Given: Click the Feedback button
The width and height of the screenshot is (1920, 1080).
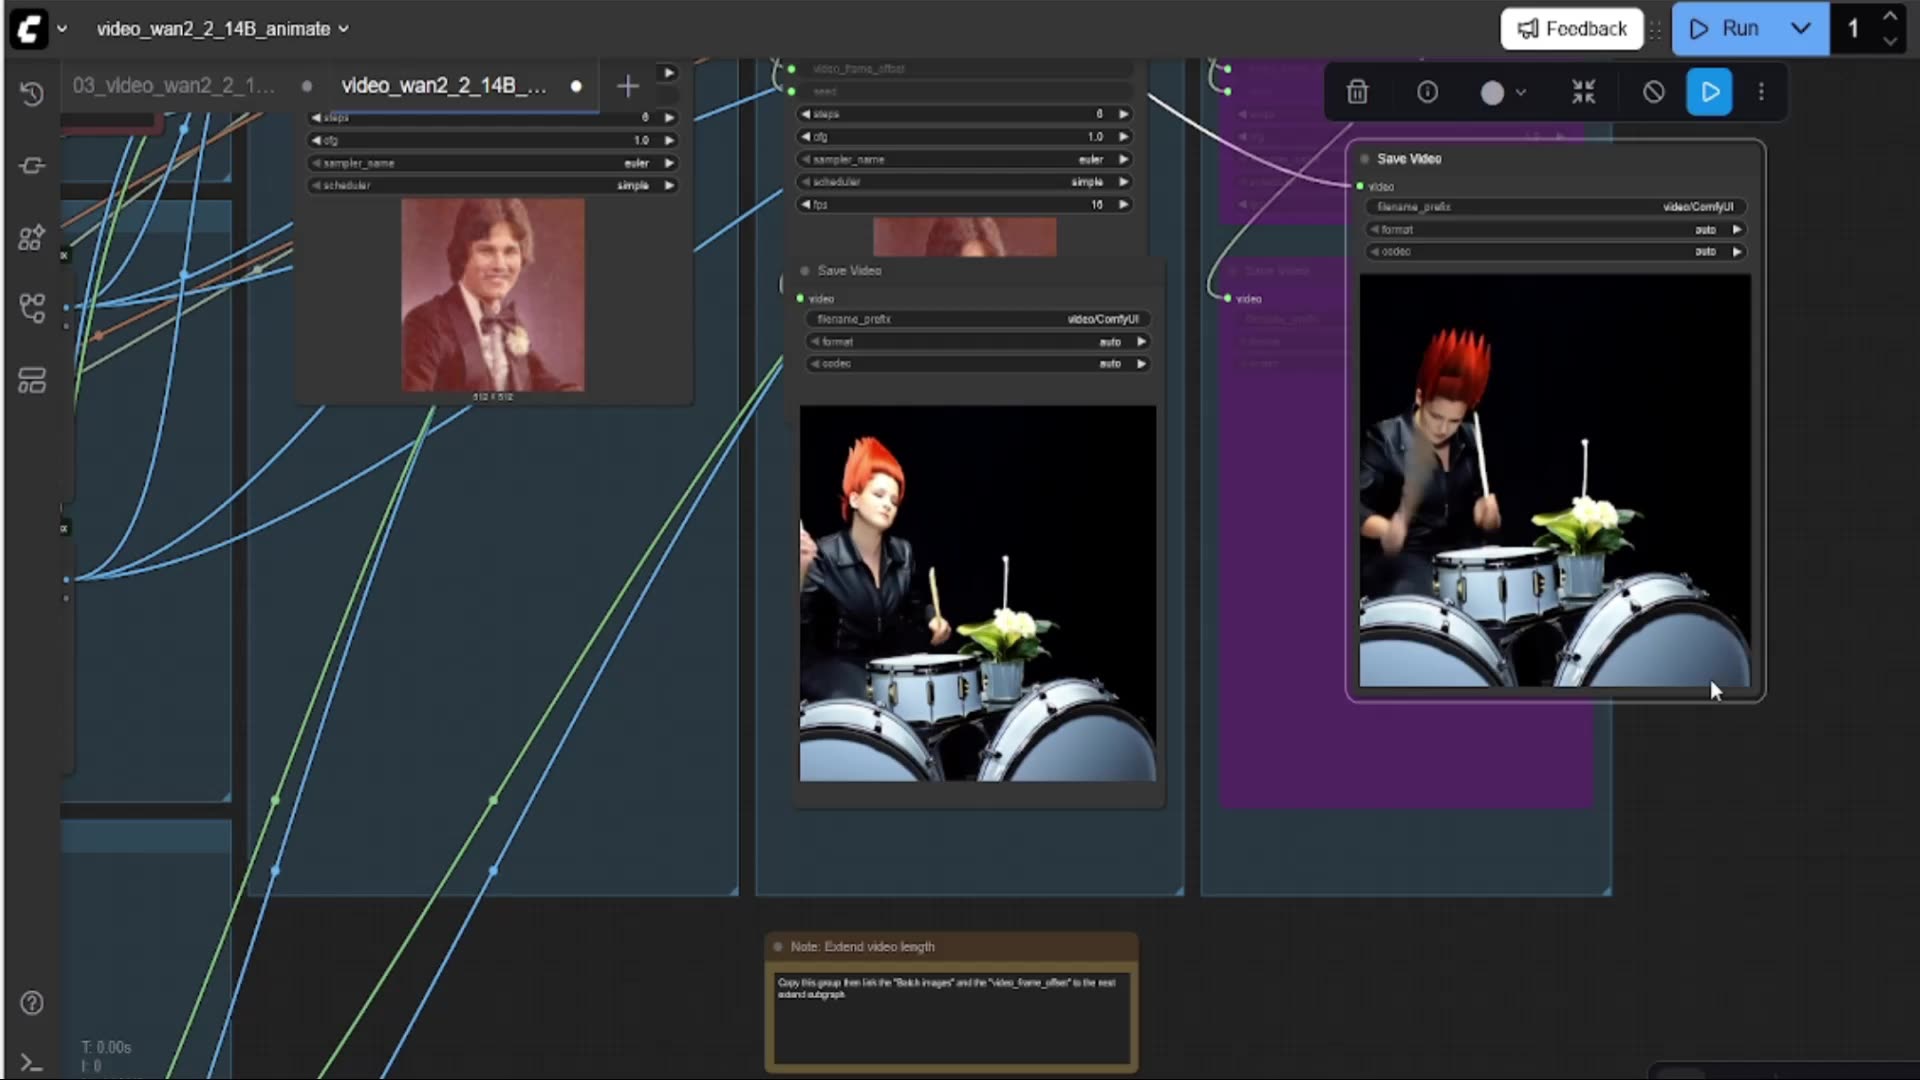Looking at the screenshot, I should click(x=1571, y=29).
